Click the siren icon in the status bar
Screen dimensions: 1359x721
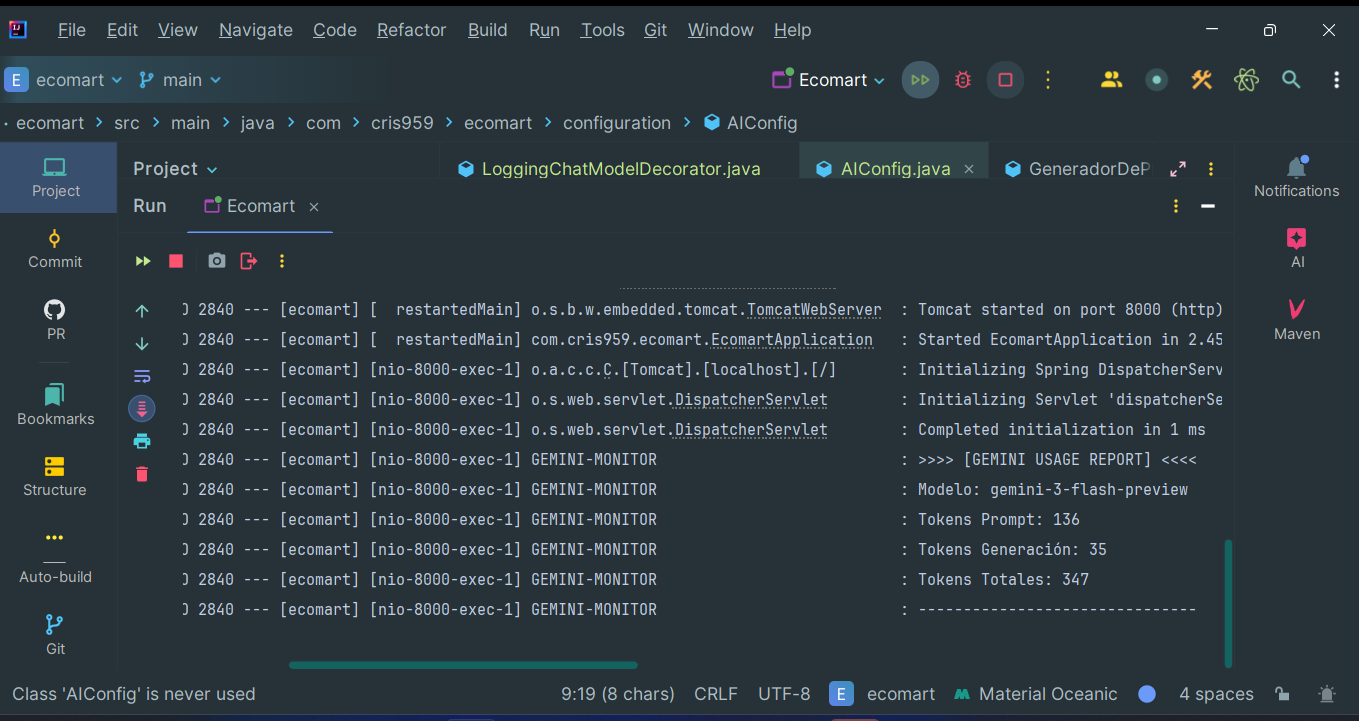click(x=1327, y=694)
